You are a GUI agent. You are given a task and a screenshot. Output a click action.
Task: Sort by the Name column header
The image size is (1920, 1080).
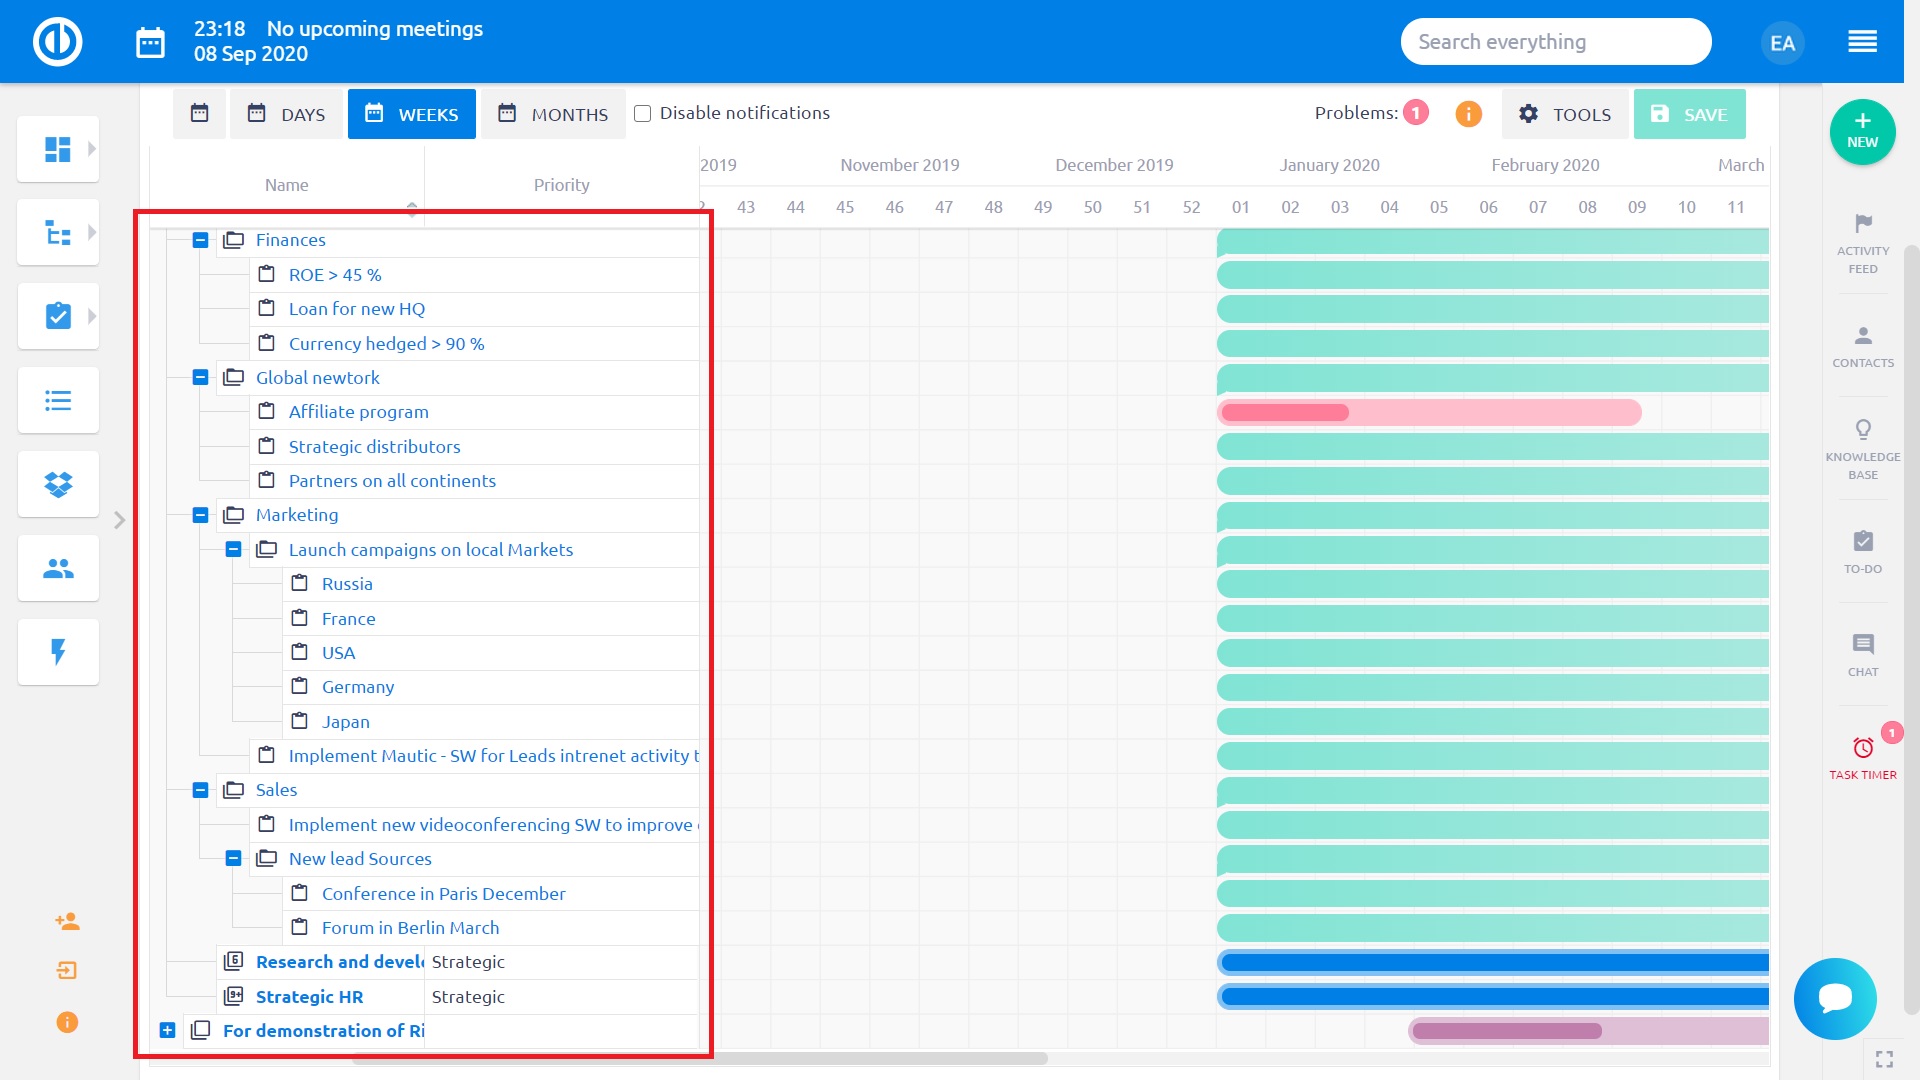pyautogui.click(x=286, y=185)
